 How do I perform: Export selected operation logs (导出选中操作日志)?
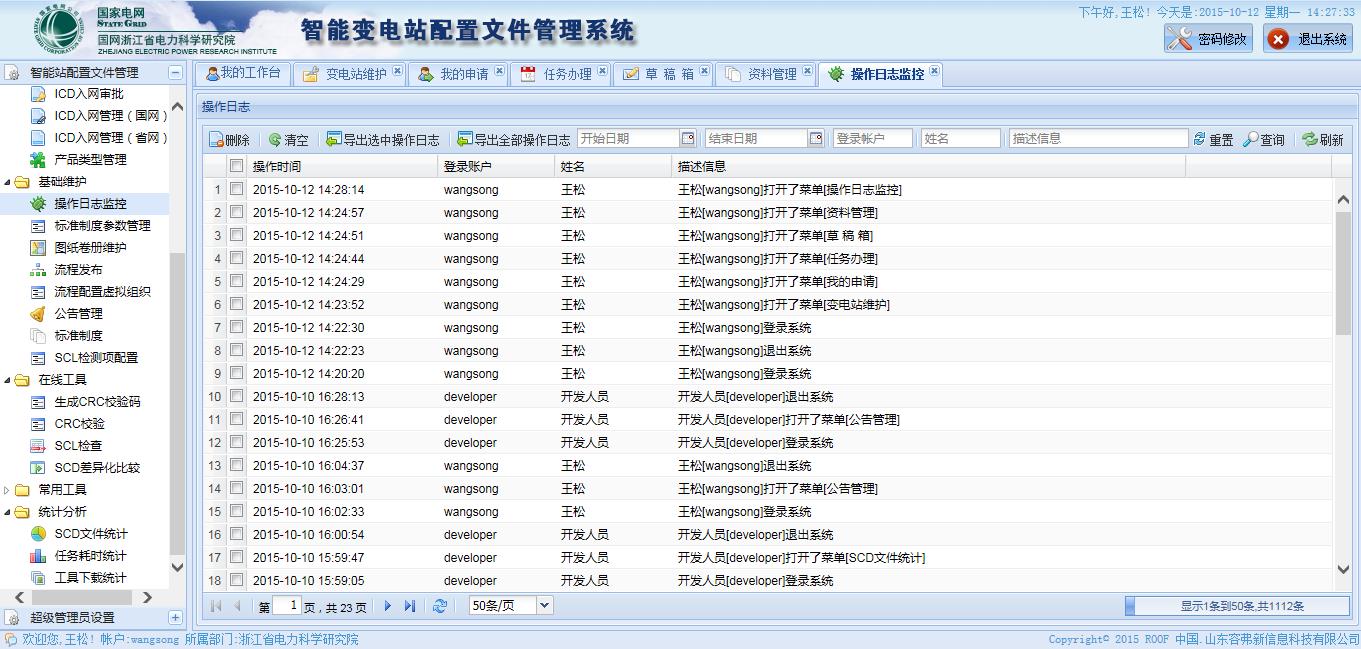coord(334,140)
